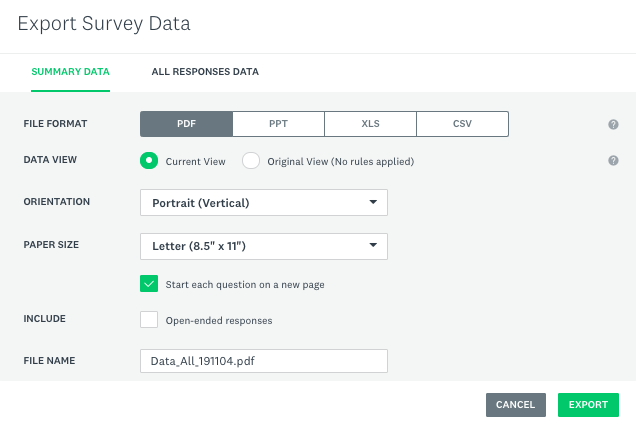Enable Open-ended responses checkbox

pos(149,320)
